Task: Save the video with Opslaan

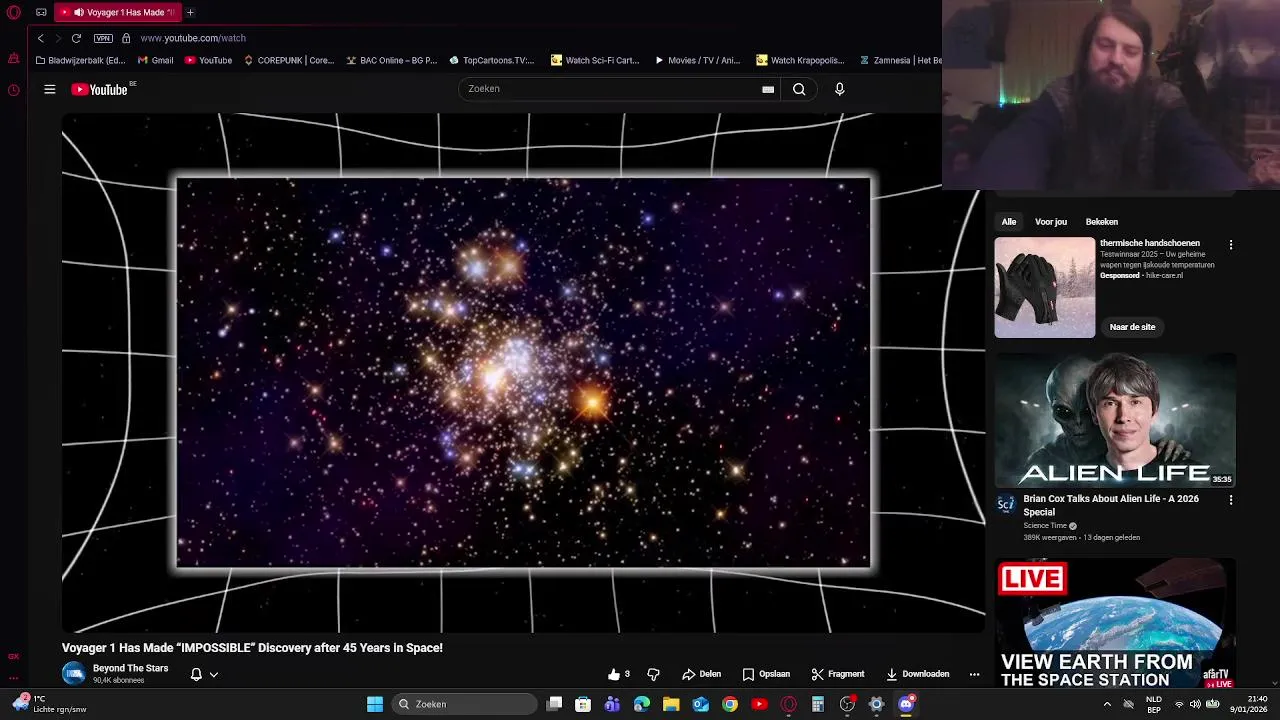Action: [x=766, y=674]
